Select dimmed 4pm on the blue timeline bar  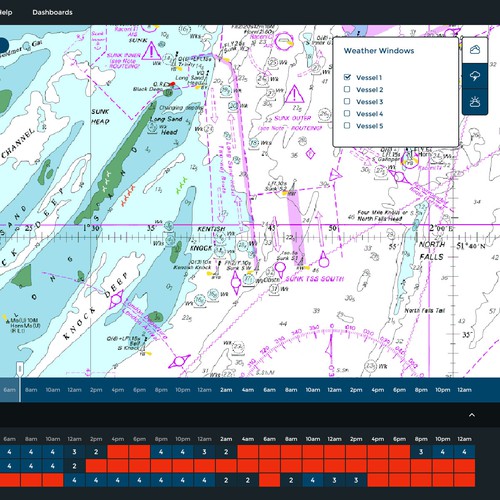pos(118,390)
